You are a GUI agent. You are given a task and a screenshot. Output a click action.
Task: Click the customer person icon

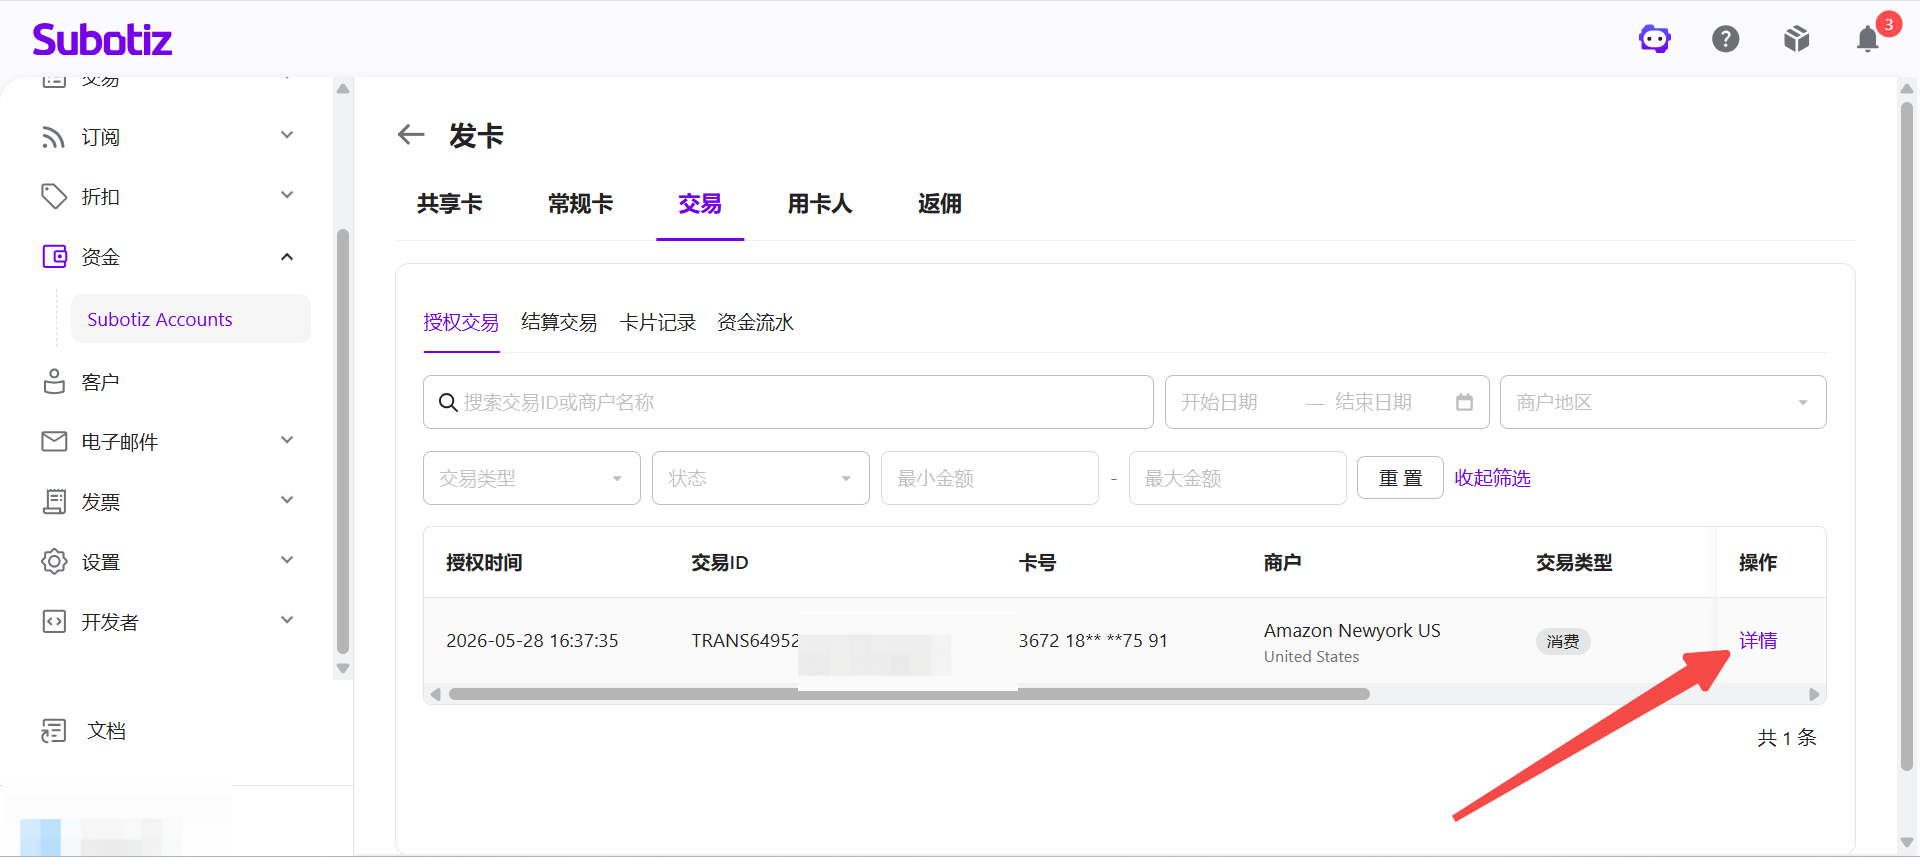point(54,382)
